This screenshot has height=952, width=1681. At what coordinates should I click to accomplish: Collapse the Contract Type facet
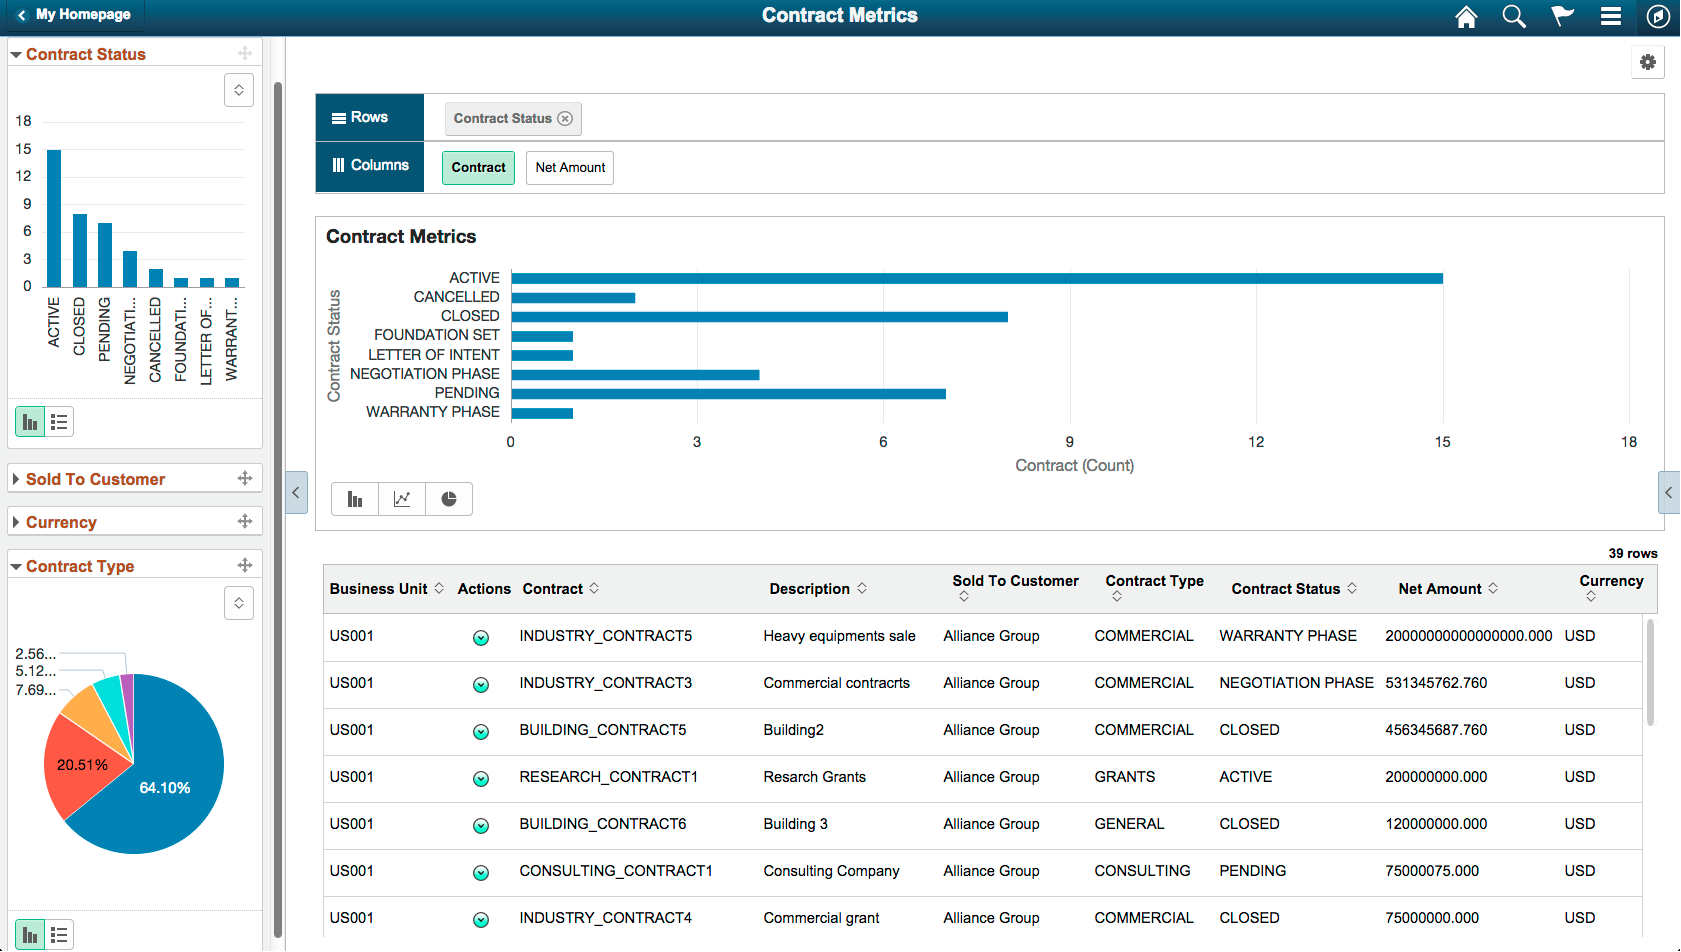click(x=79, y=566)
